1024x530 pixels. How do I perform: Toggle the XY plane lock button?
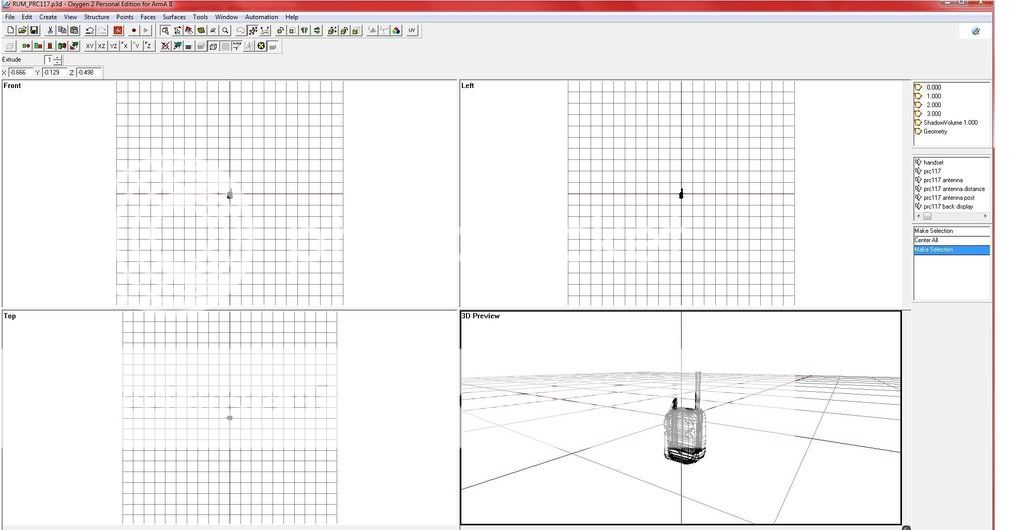pyautogui.click(x=90, y=46)
